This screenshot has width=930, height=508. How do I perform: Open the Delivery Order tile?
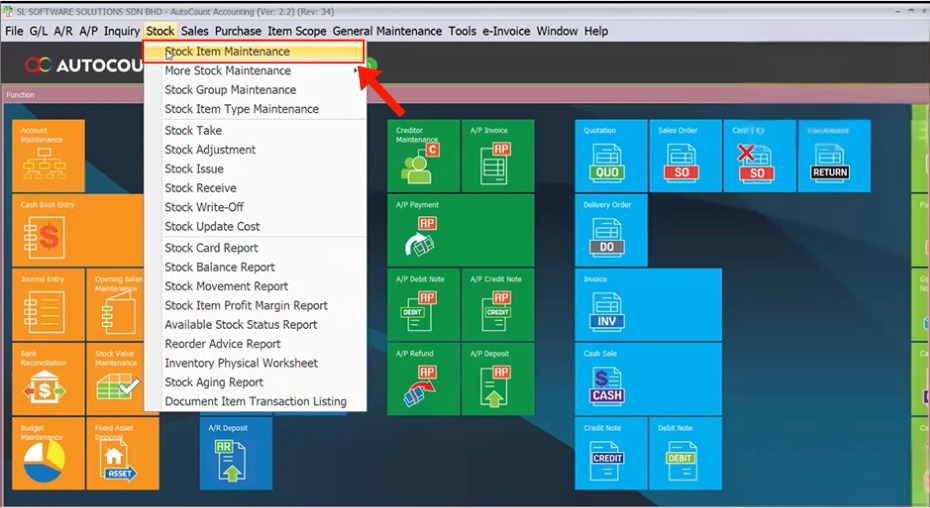point(611,230)
